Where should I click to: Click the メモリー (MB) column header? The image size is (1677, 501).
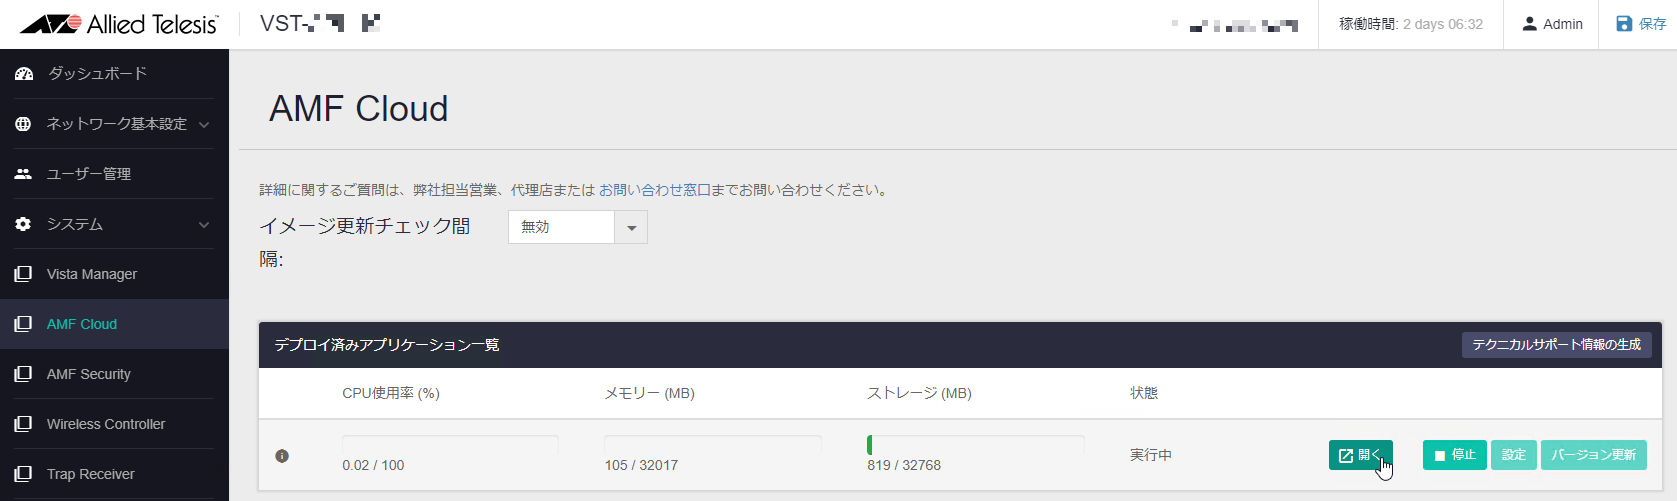pyautogui.click(x=650, y=393)
